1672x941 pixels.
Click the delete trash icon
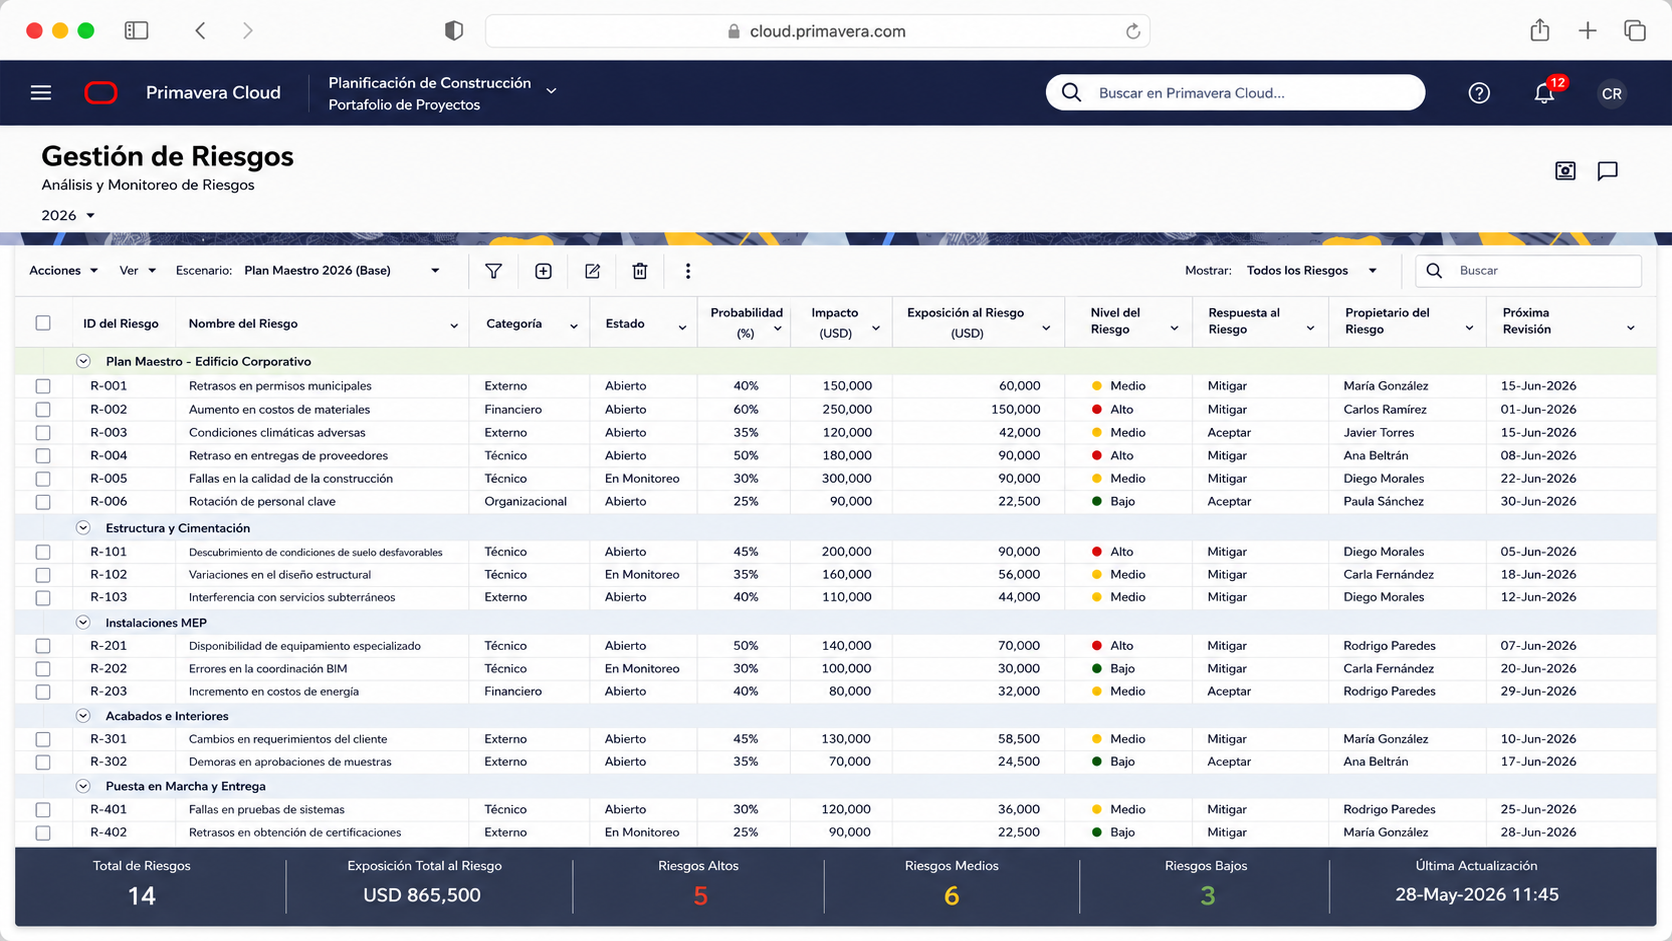(640, 271)
